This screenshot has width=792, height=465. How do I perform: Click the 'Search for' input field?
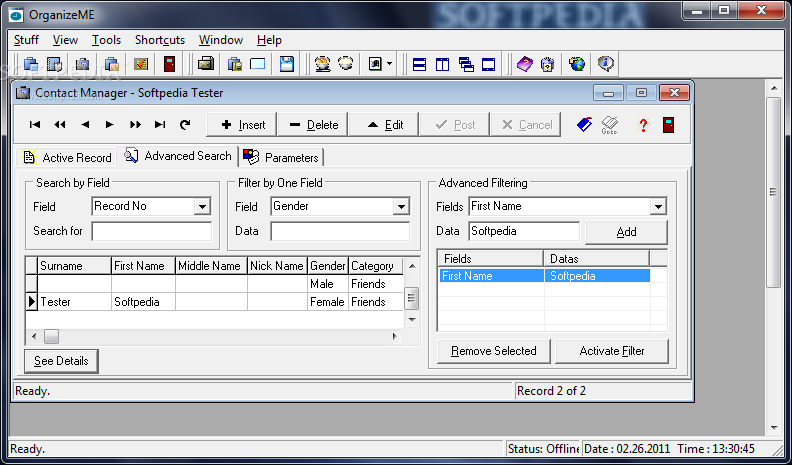(152, 231)
